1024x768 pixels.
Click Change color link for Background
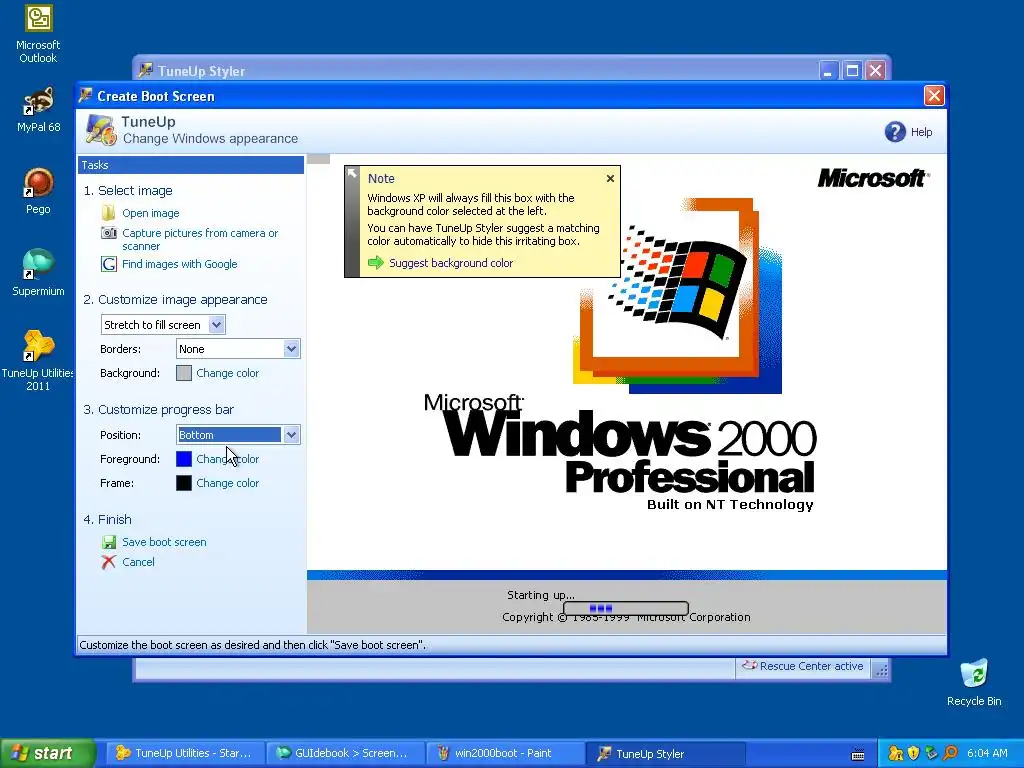[x=227, y=373]
